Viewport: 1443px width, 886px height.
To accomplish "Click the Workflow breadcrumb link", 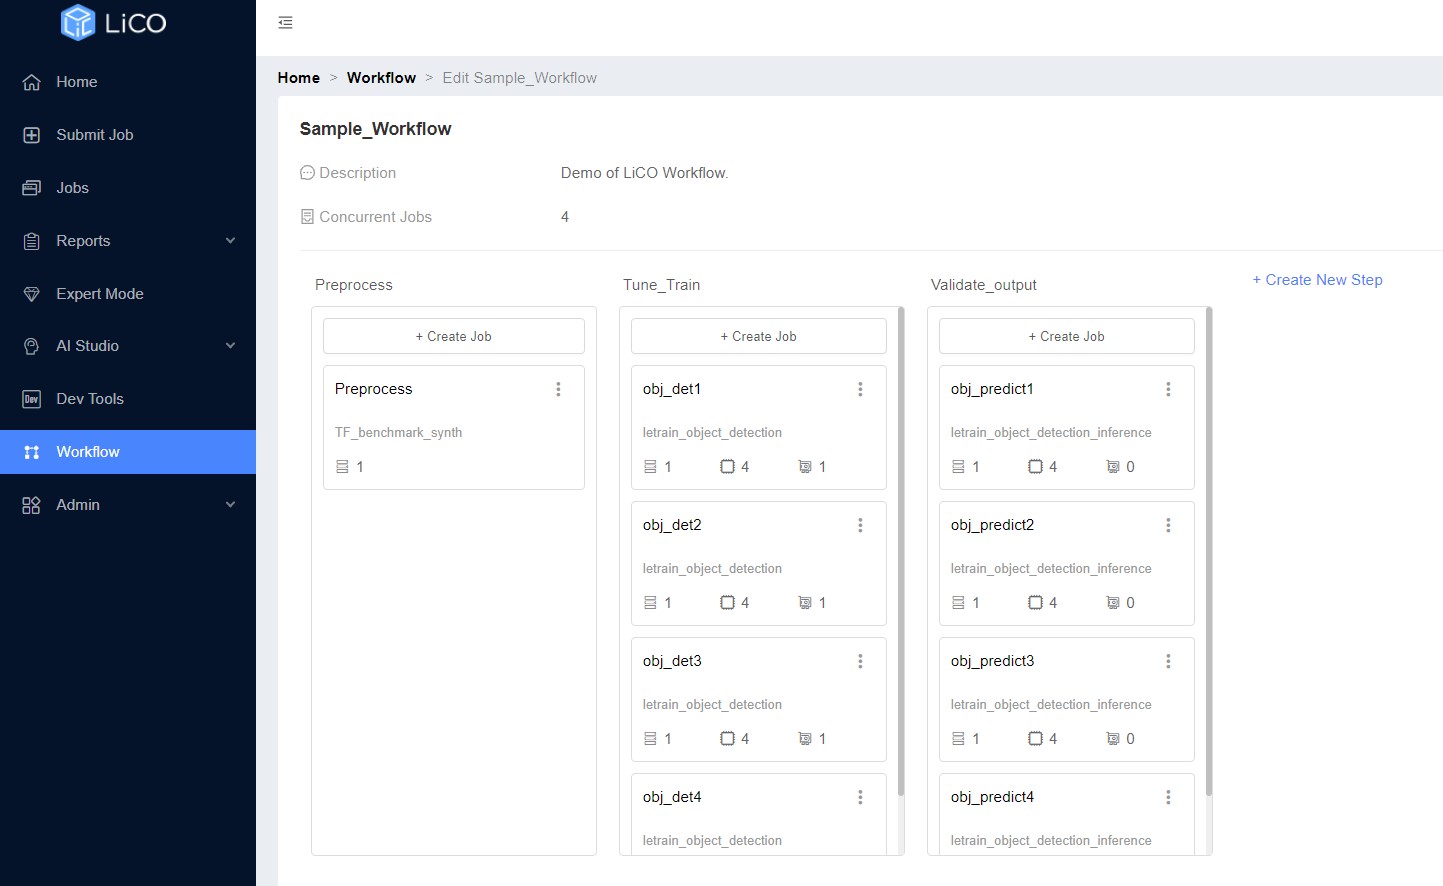I will pos(381,78).
